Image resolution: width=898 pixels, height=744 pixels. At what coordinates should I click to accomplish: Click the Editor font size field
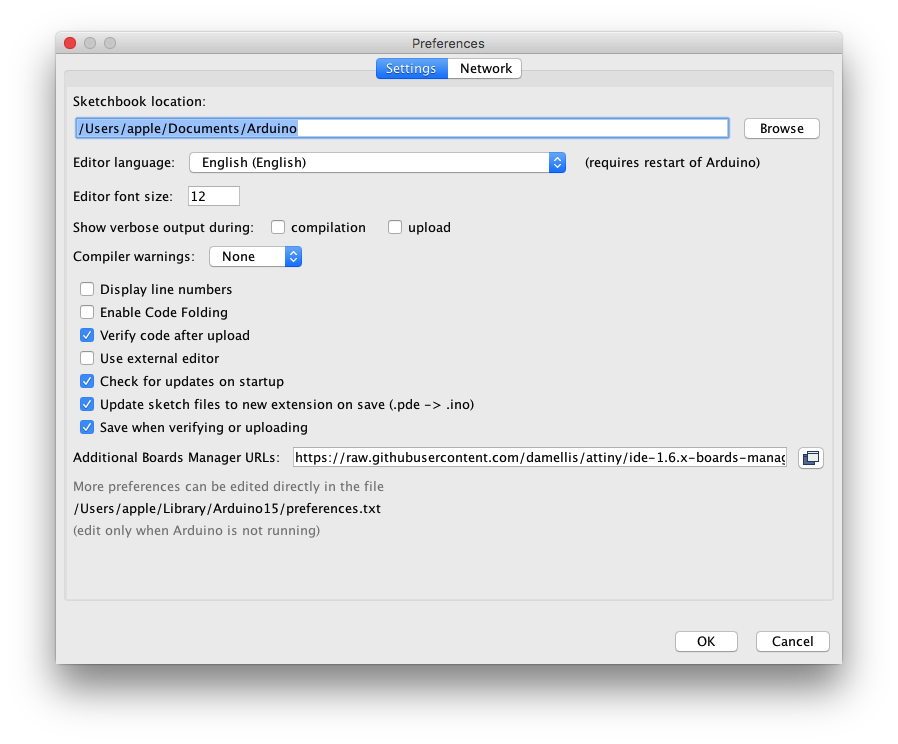tap(214, 196)
